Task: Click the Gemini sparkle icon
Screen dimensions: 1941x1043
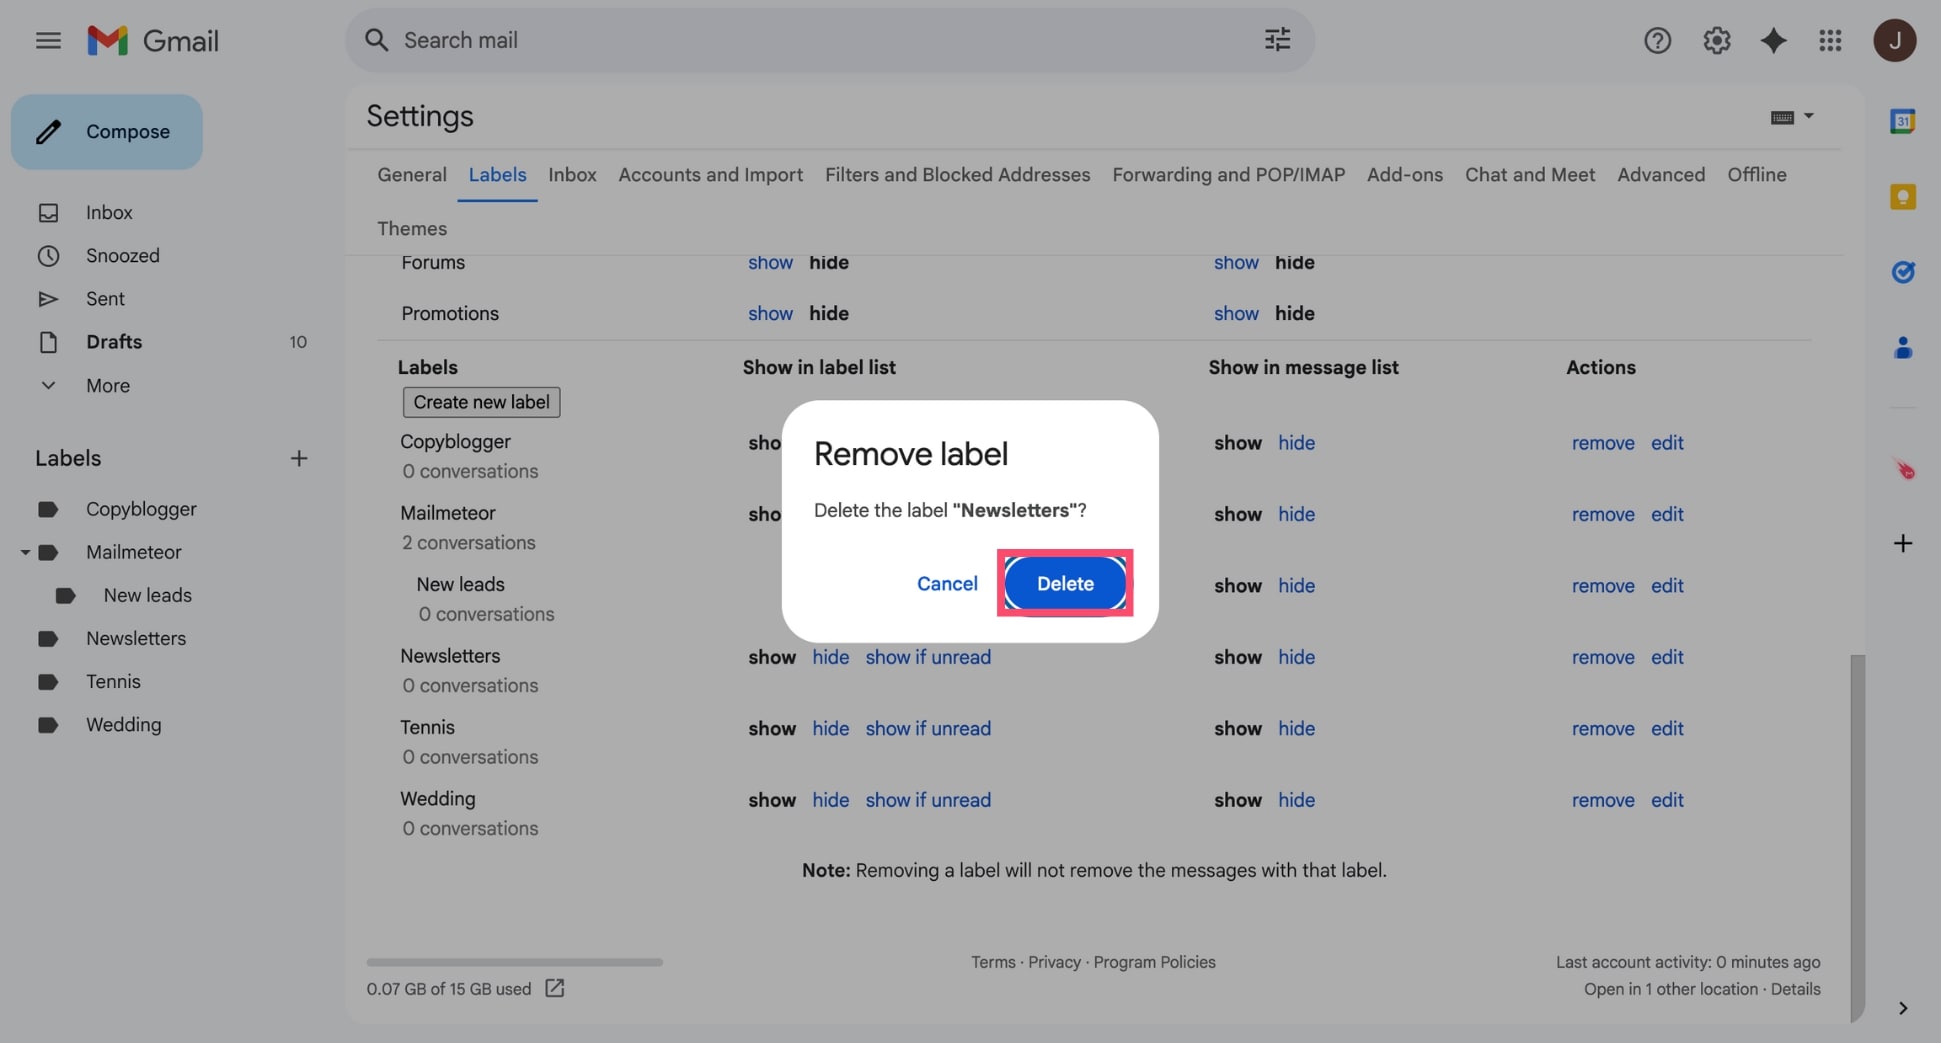Action: coord(1773,40)
